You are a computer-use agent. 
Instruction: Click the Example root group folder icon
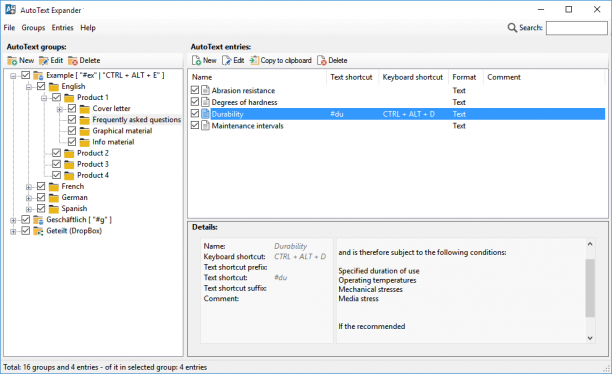[x=38, y=75]
